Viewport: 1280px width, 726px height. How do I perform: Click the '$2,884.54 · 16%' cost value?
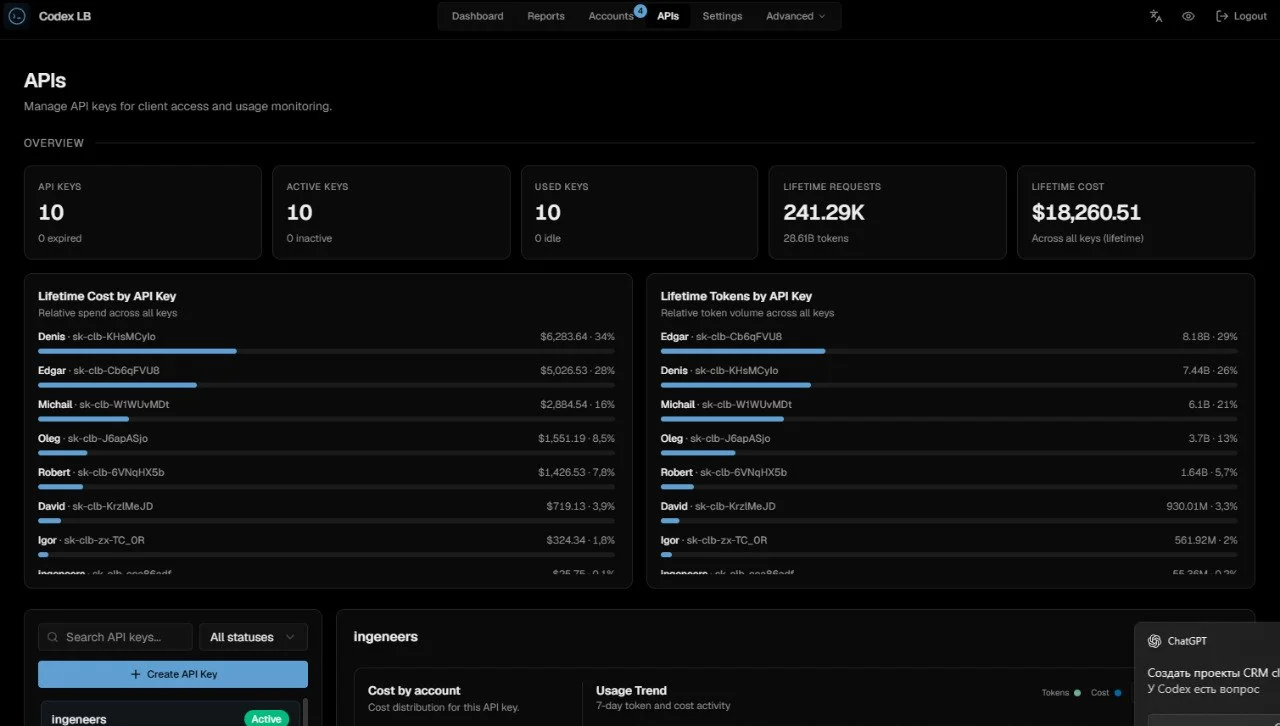[577, 404]
